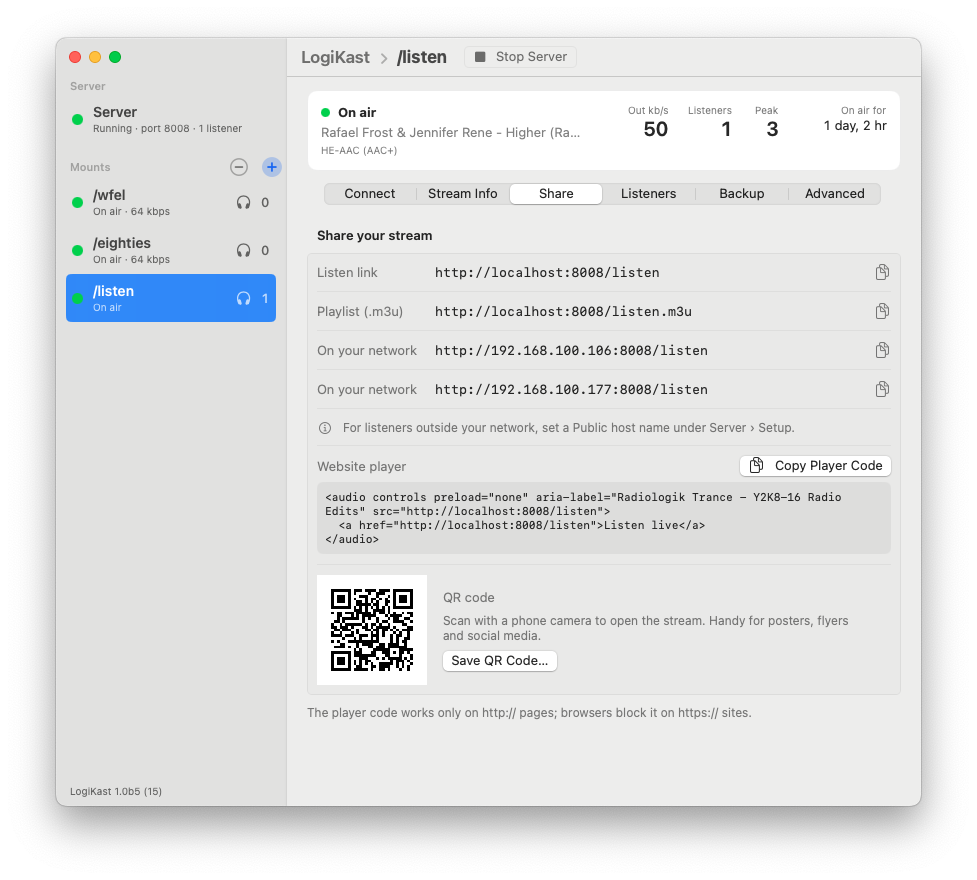Viewport: 977px width, 880px height.
Task: Add a new mount with plus icon
Action: coord(272,167)
